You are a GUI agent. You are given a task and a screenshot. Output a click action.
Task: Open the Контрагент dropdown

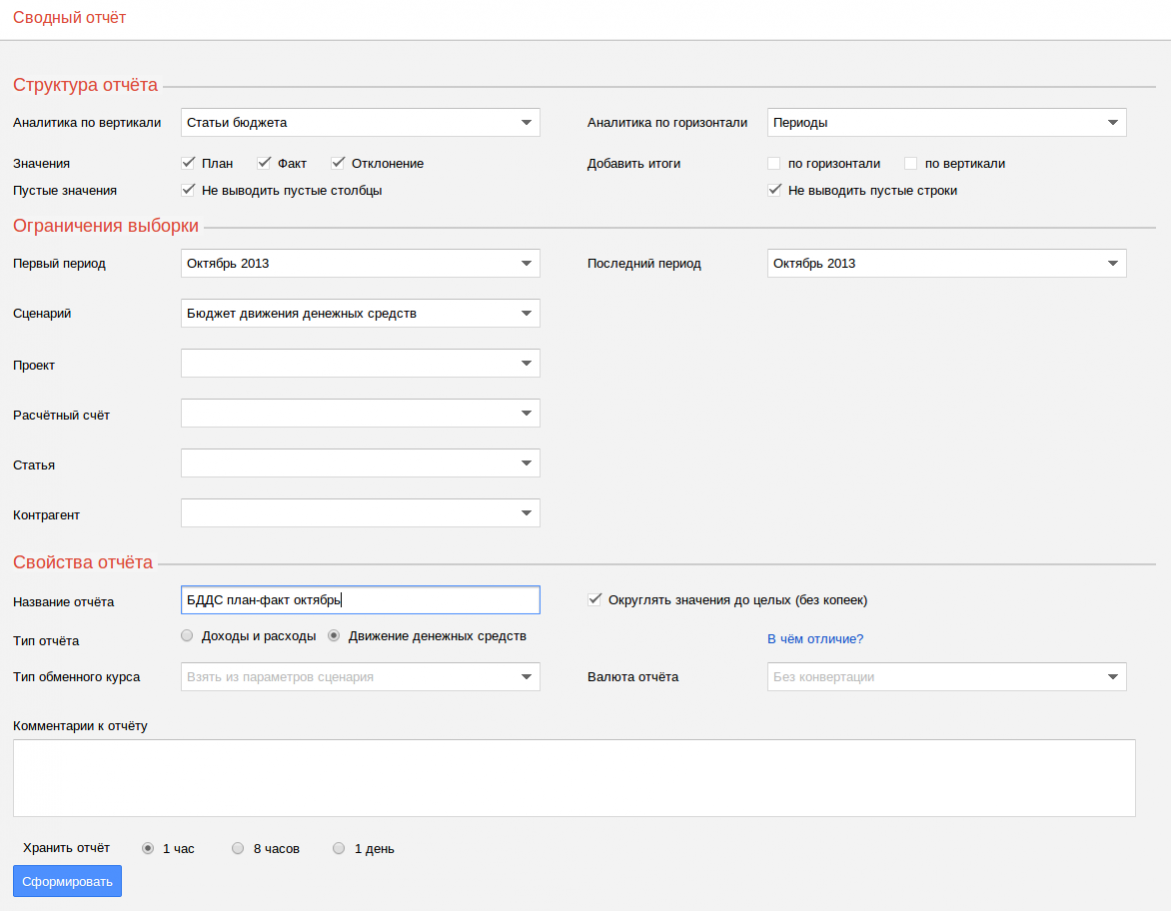[360, 514]
